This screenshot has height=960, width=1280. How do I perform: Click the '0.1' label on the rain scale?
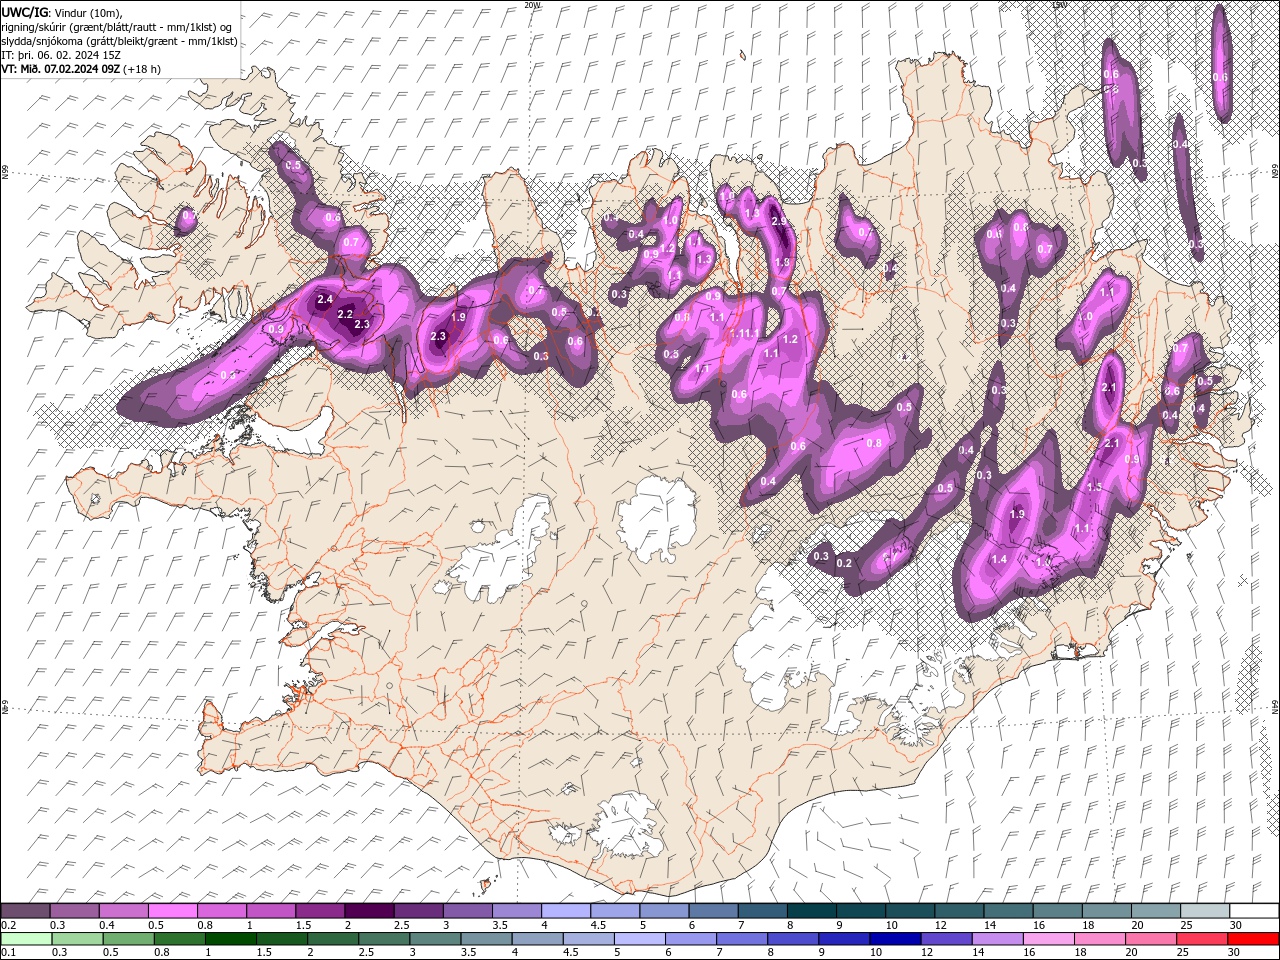7,953
